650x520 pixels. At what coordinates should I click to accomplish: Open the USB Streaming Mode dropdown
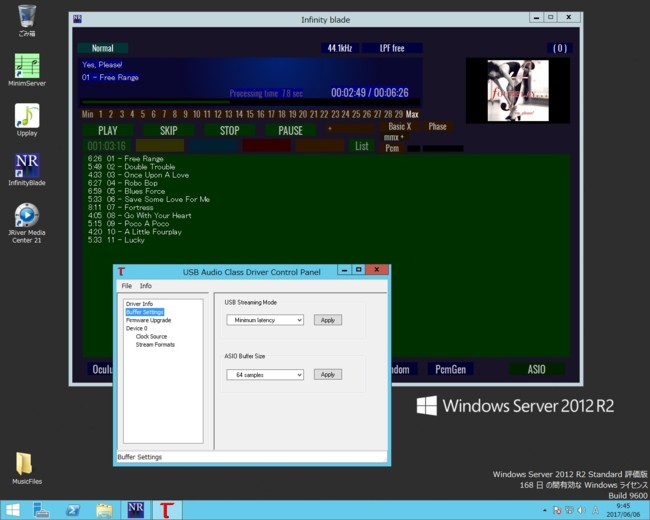click(x=265, y=320)
